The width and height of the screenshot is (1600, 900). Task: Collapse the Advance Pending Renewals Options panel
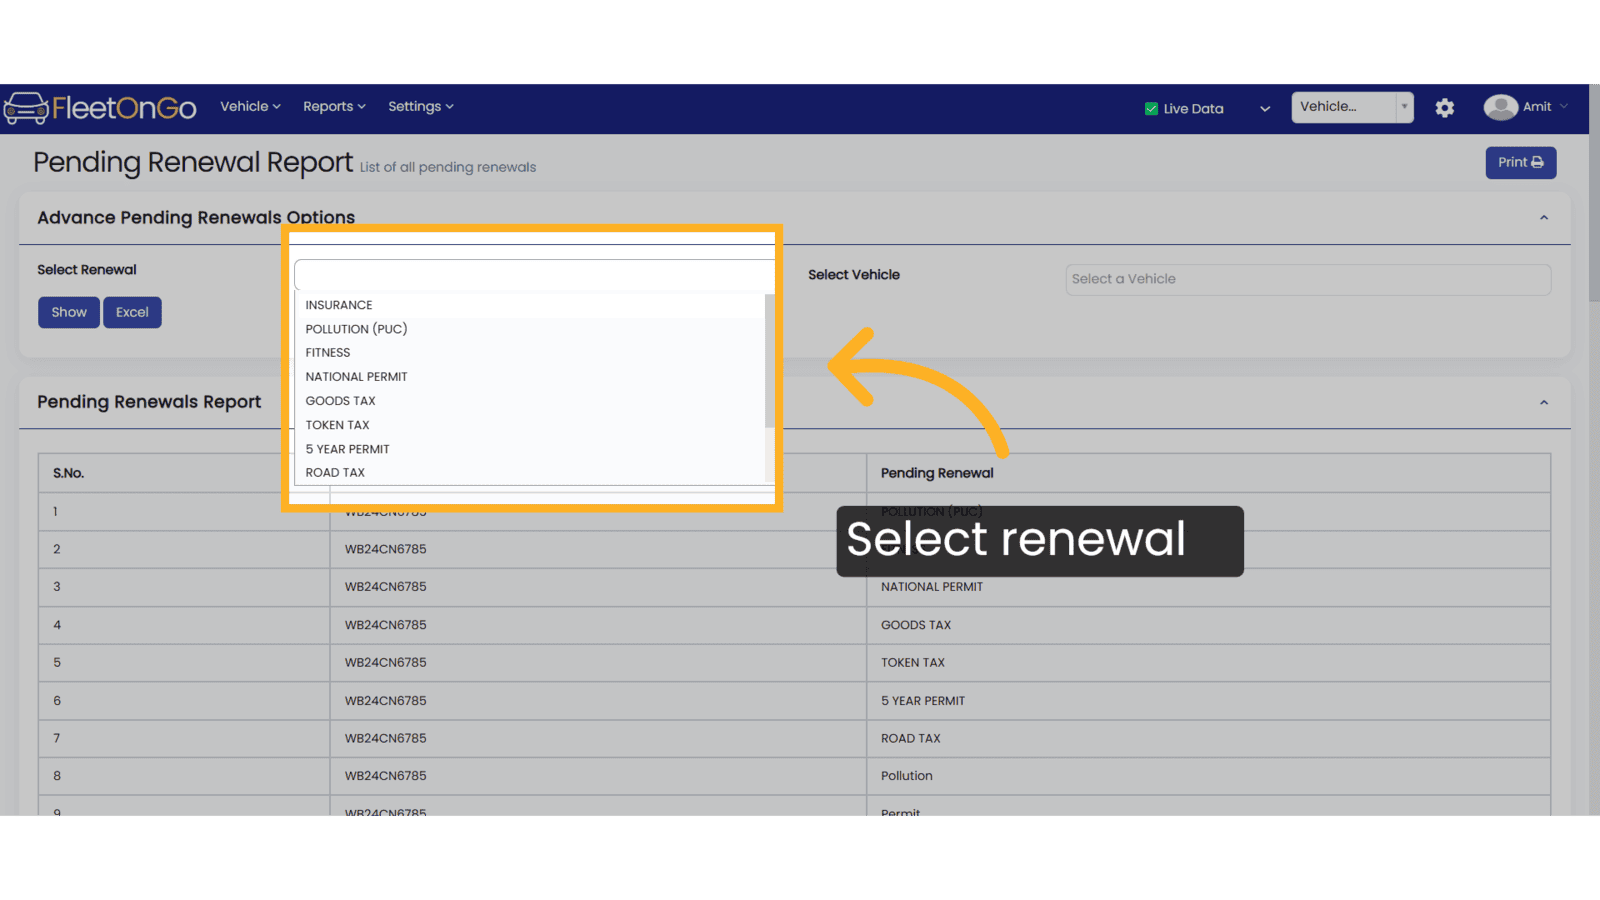pyautogui.click(x=1543, y=217)
